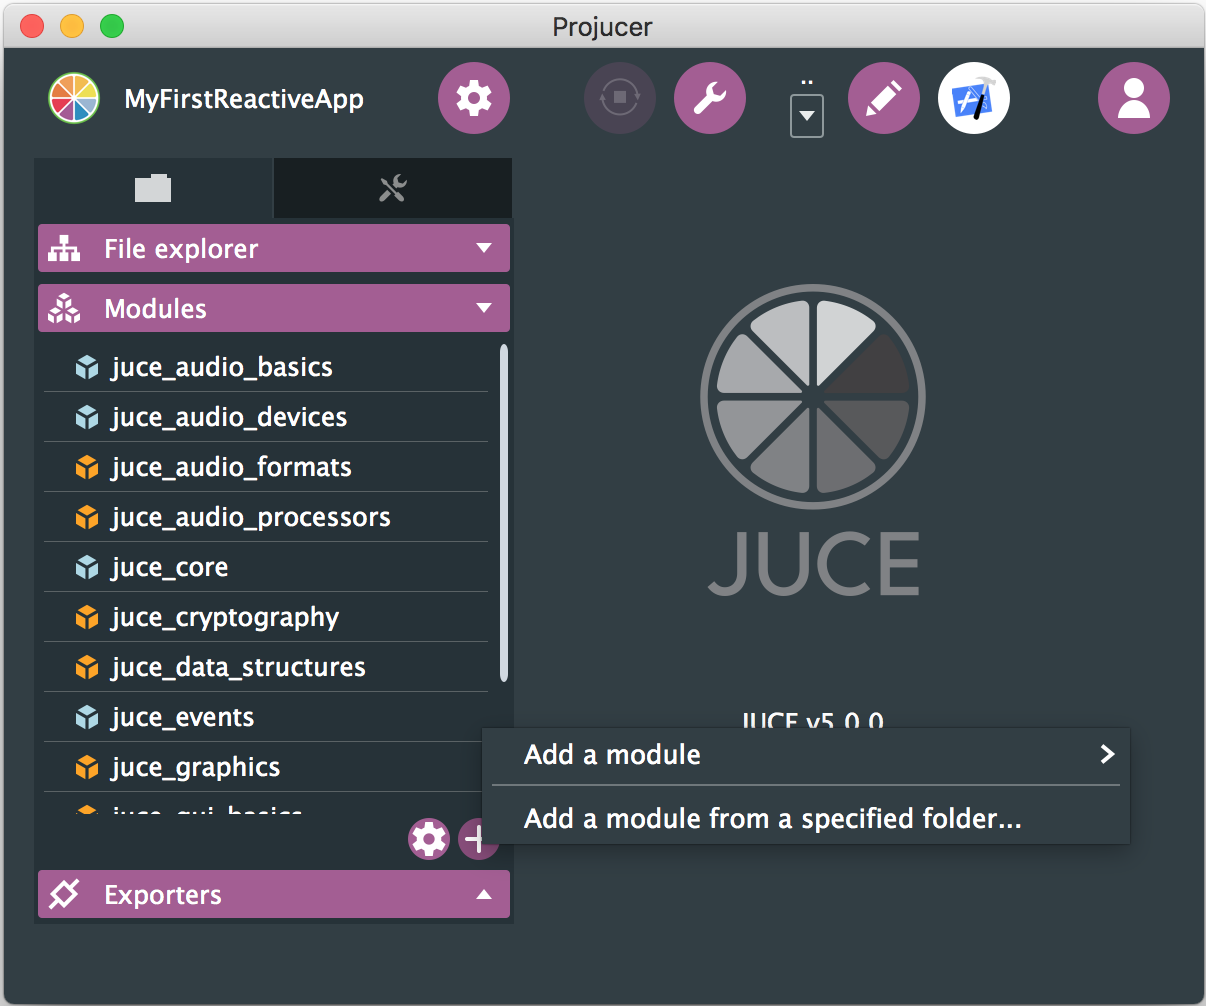The image size is (1206, 1006).
Task: Click the disabled live-build stop icon
Action: click(620, 98)
